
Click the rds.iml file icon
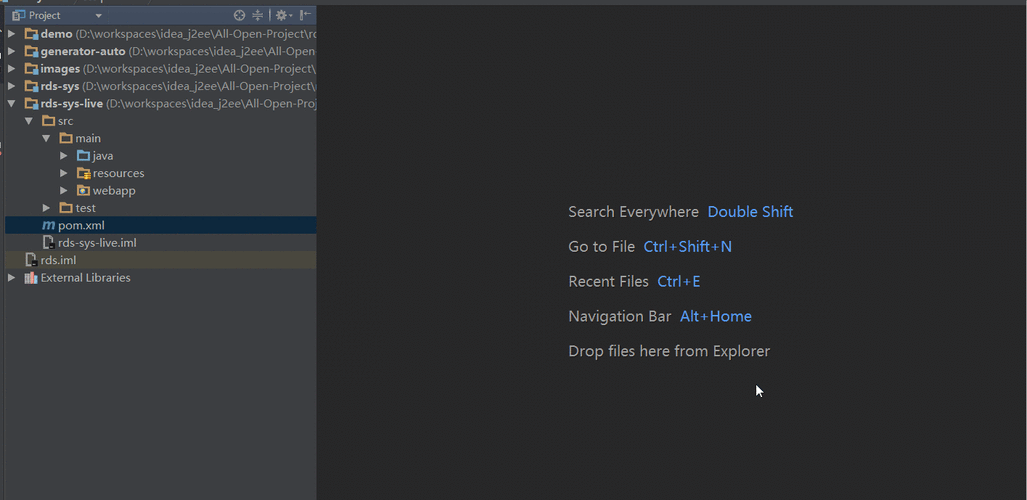point(31,260)
